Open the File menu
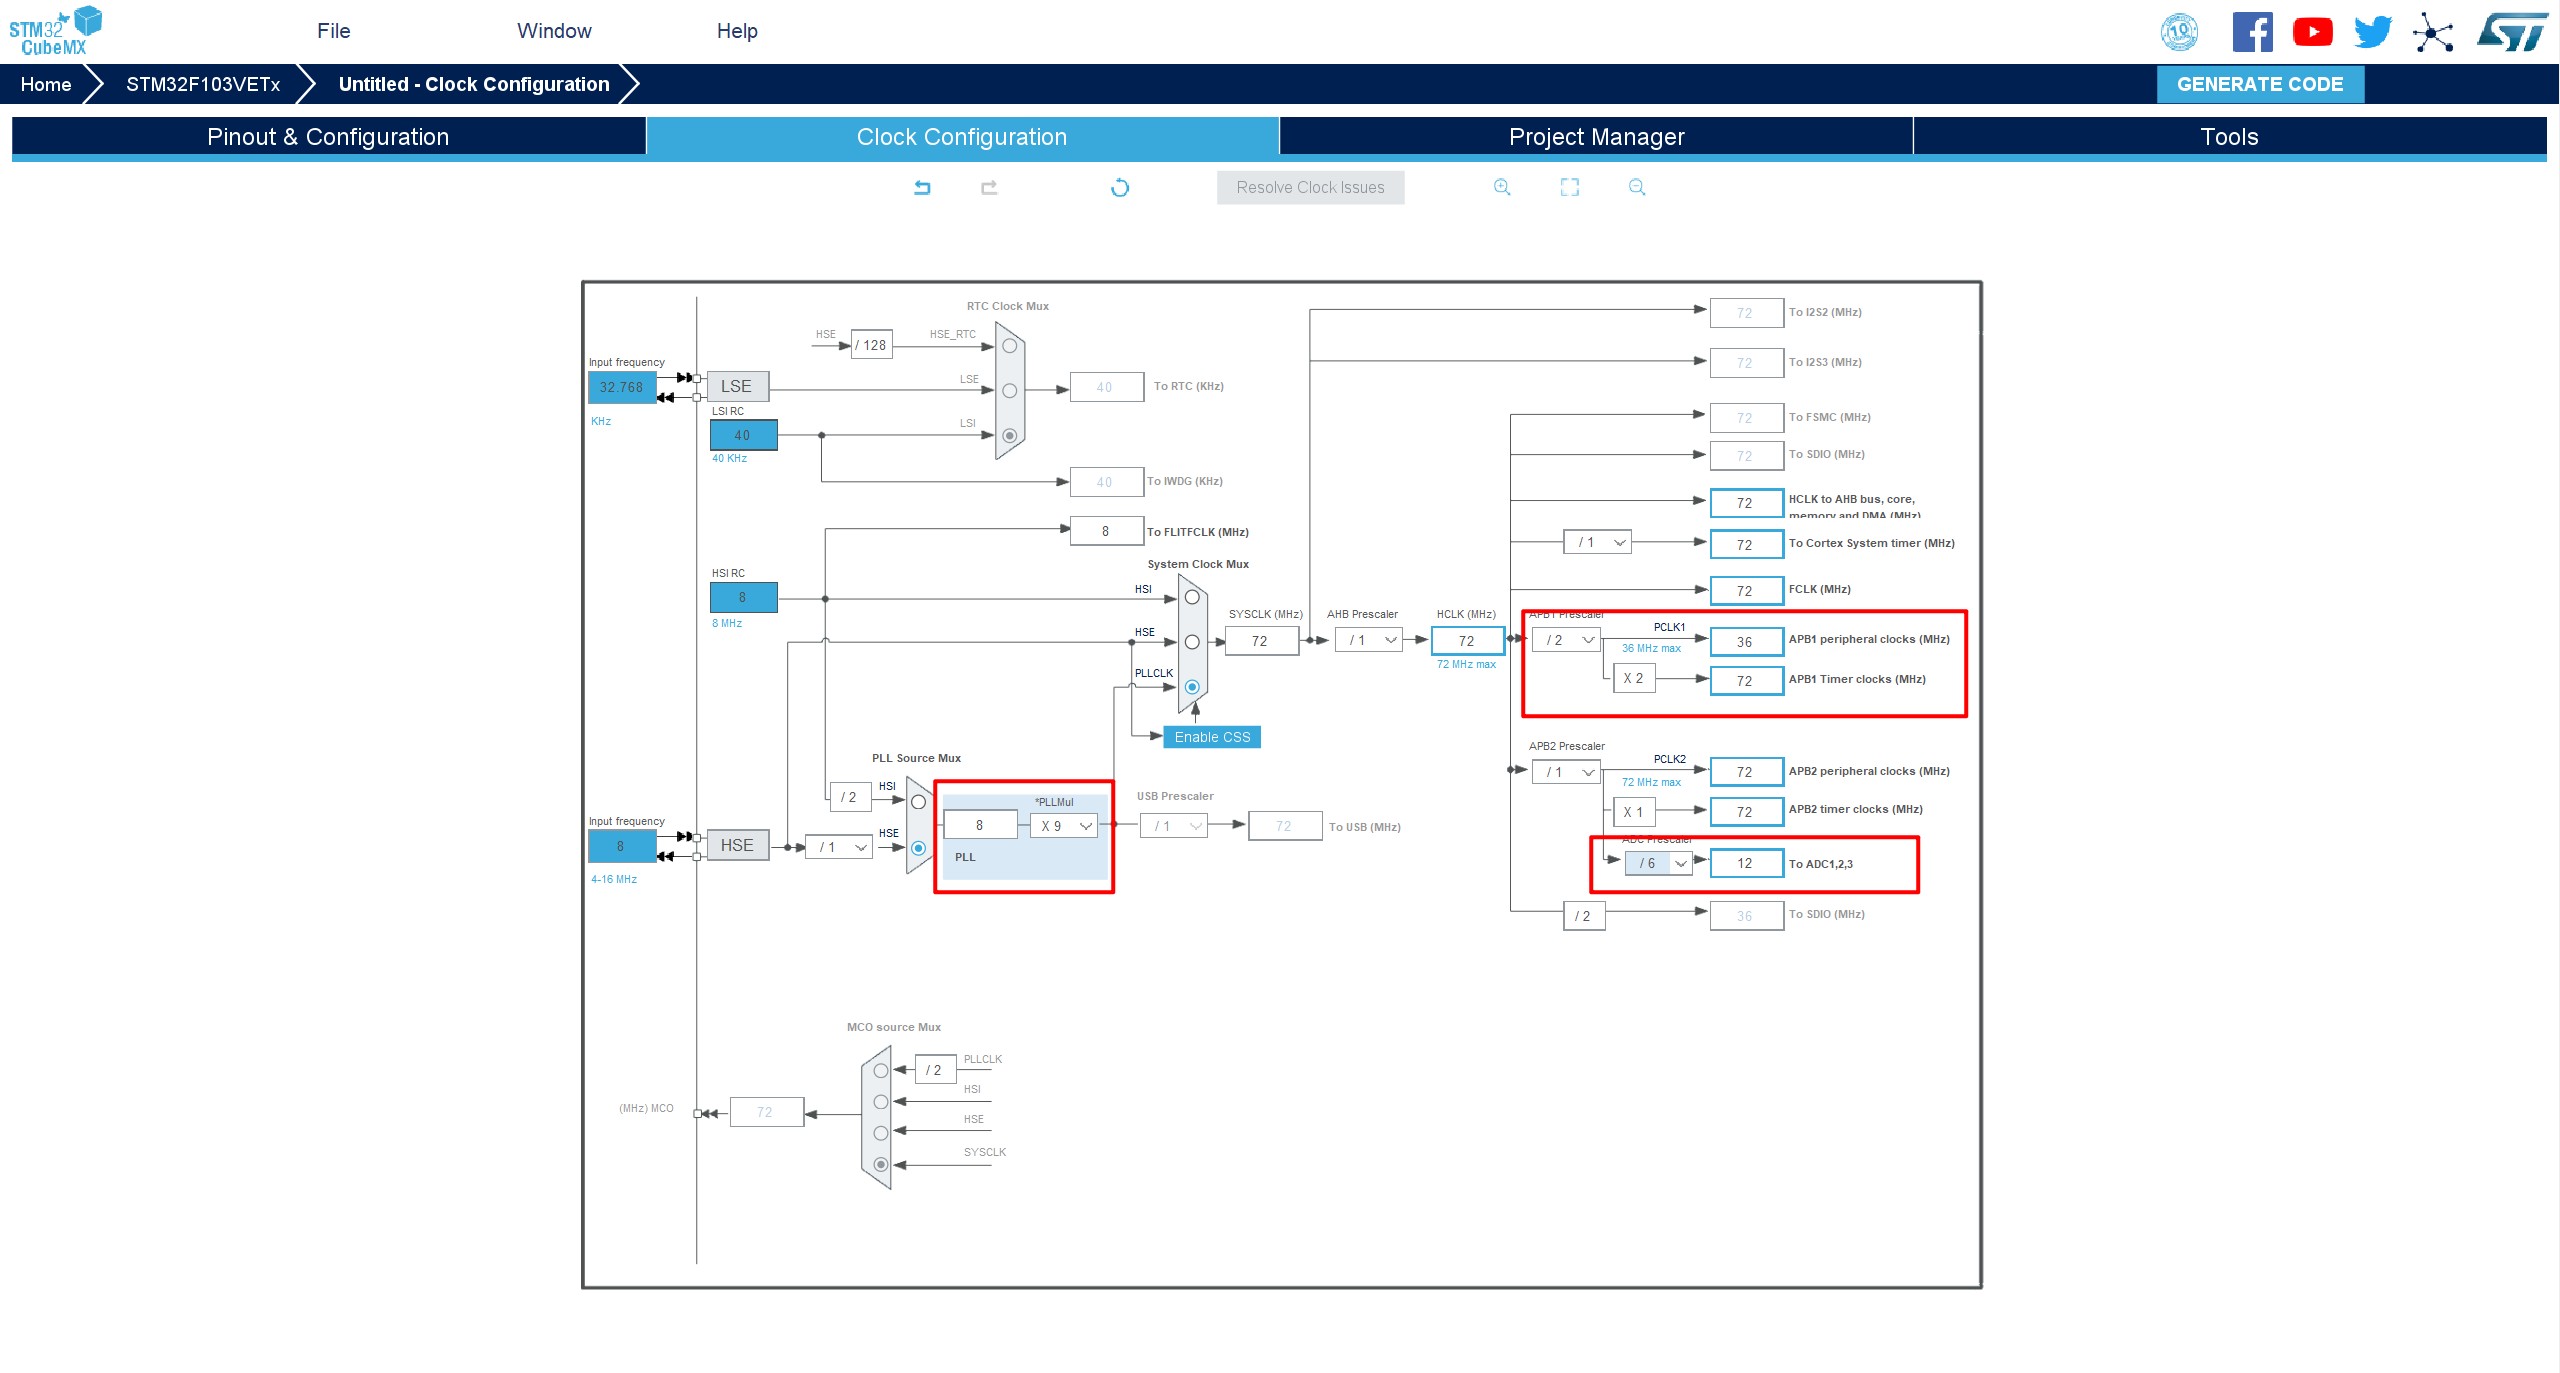The height and width of the screenshot is (1373, 2560). click(333, 31)
